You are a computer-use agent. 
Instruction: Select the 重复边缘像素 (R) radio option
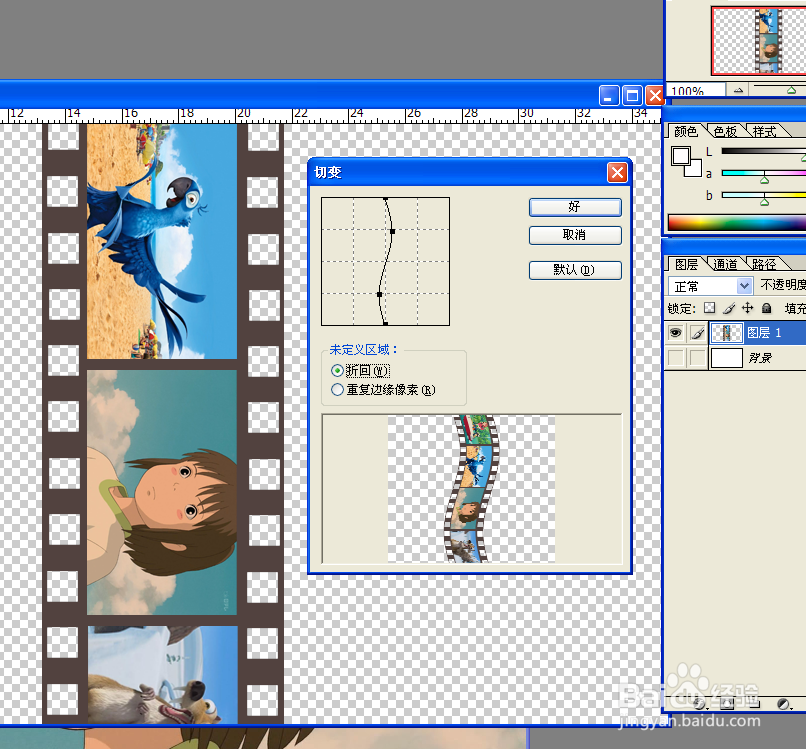(337, 390)
